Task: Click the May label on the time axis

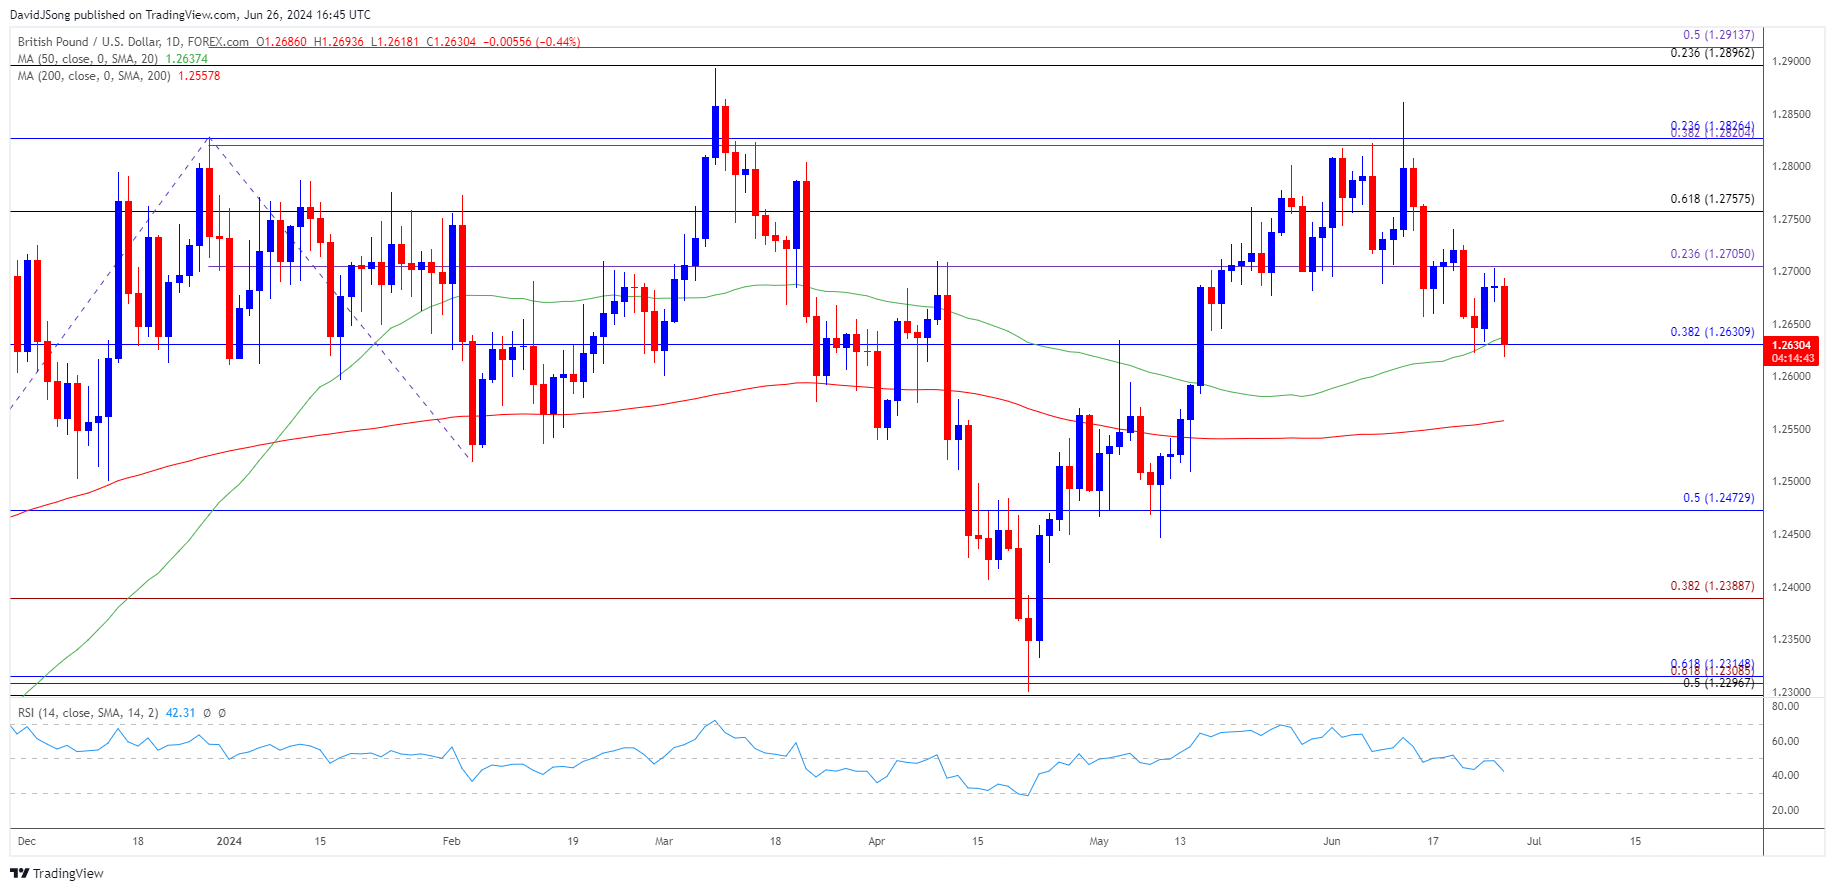Action: (1099, 842)
